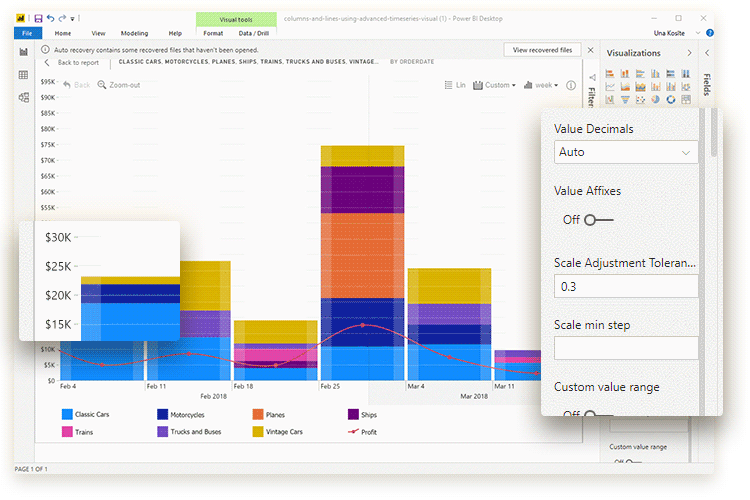Collapse the Visualizations pane using its chevron
This screenshot has width=750, height=500.
[689, 53]
